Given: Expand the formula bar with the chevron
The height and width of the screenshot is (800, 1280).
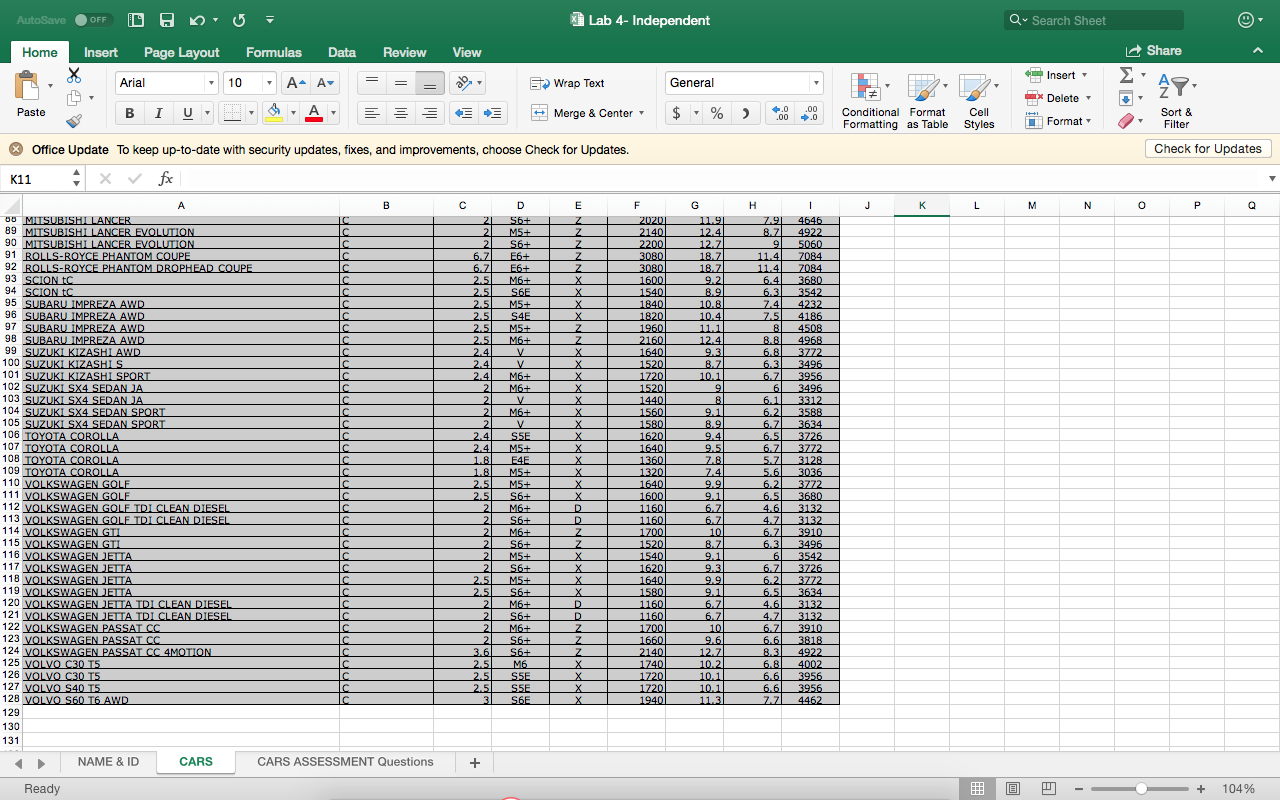Looking at the screenshot, I should click(x=1272, y=178).
